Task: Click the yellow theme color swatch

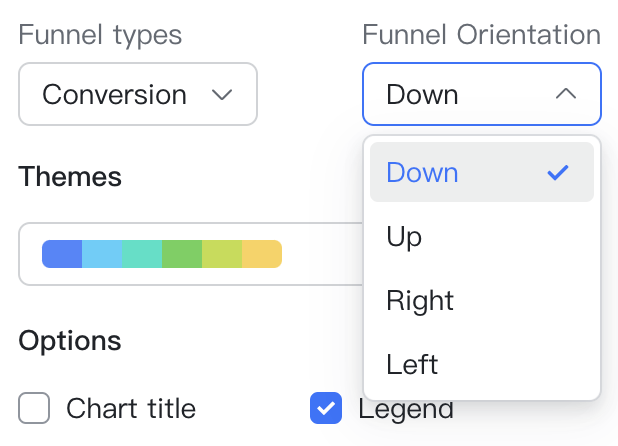Action: coord(262,254)
